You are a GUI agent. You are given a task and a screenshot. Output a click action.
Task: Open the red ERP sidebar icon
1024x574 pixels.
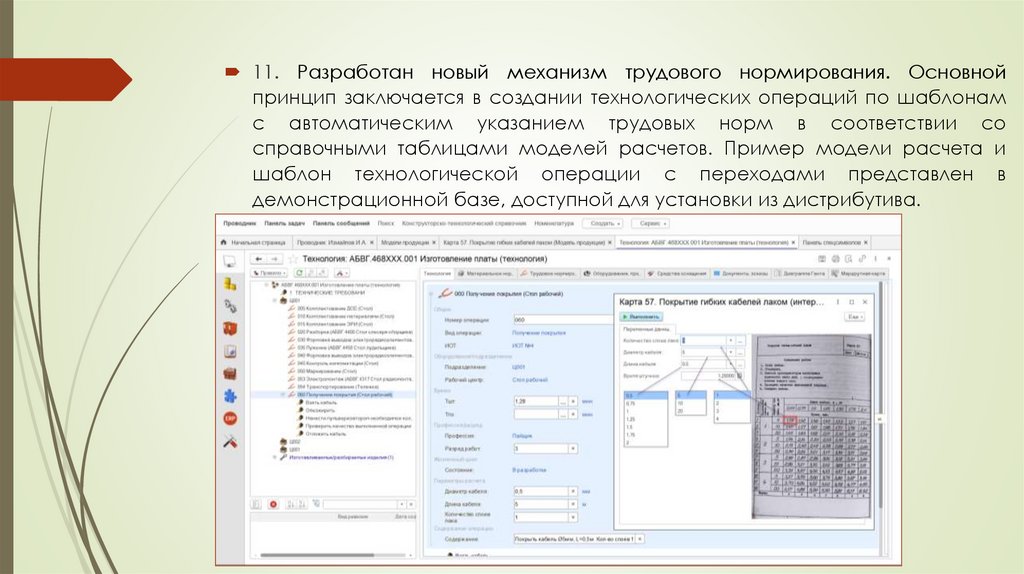coord(230,417)
